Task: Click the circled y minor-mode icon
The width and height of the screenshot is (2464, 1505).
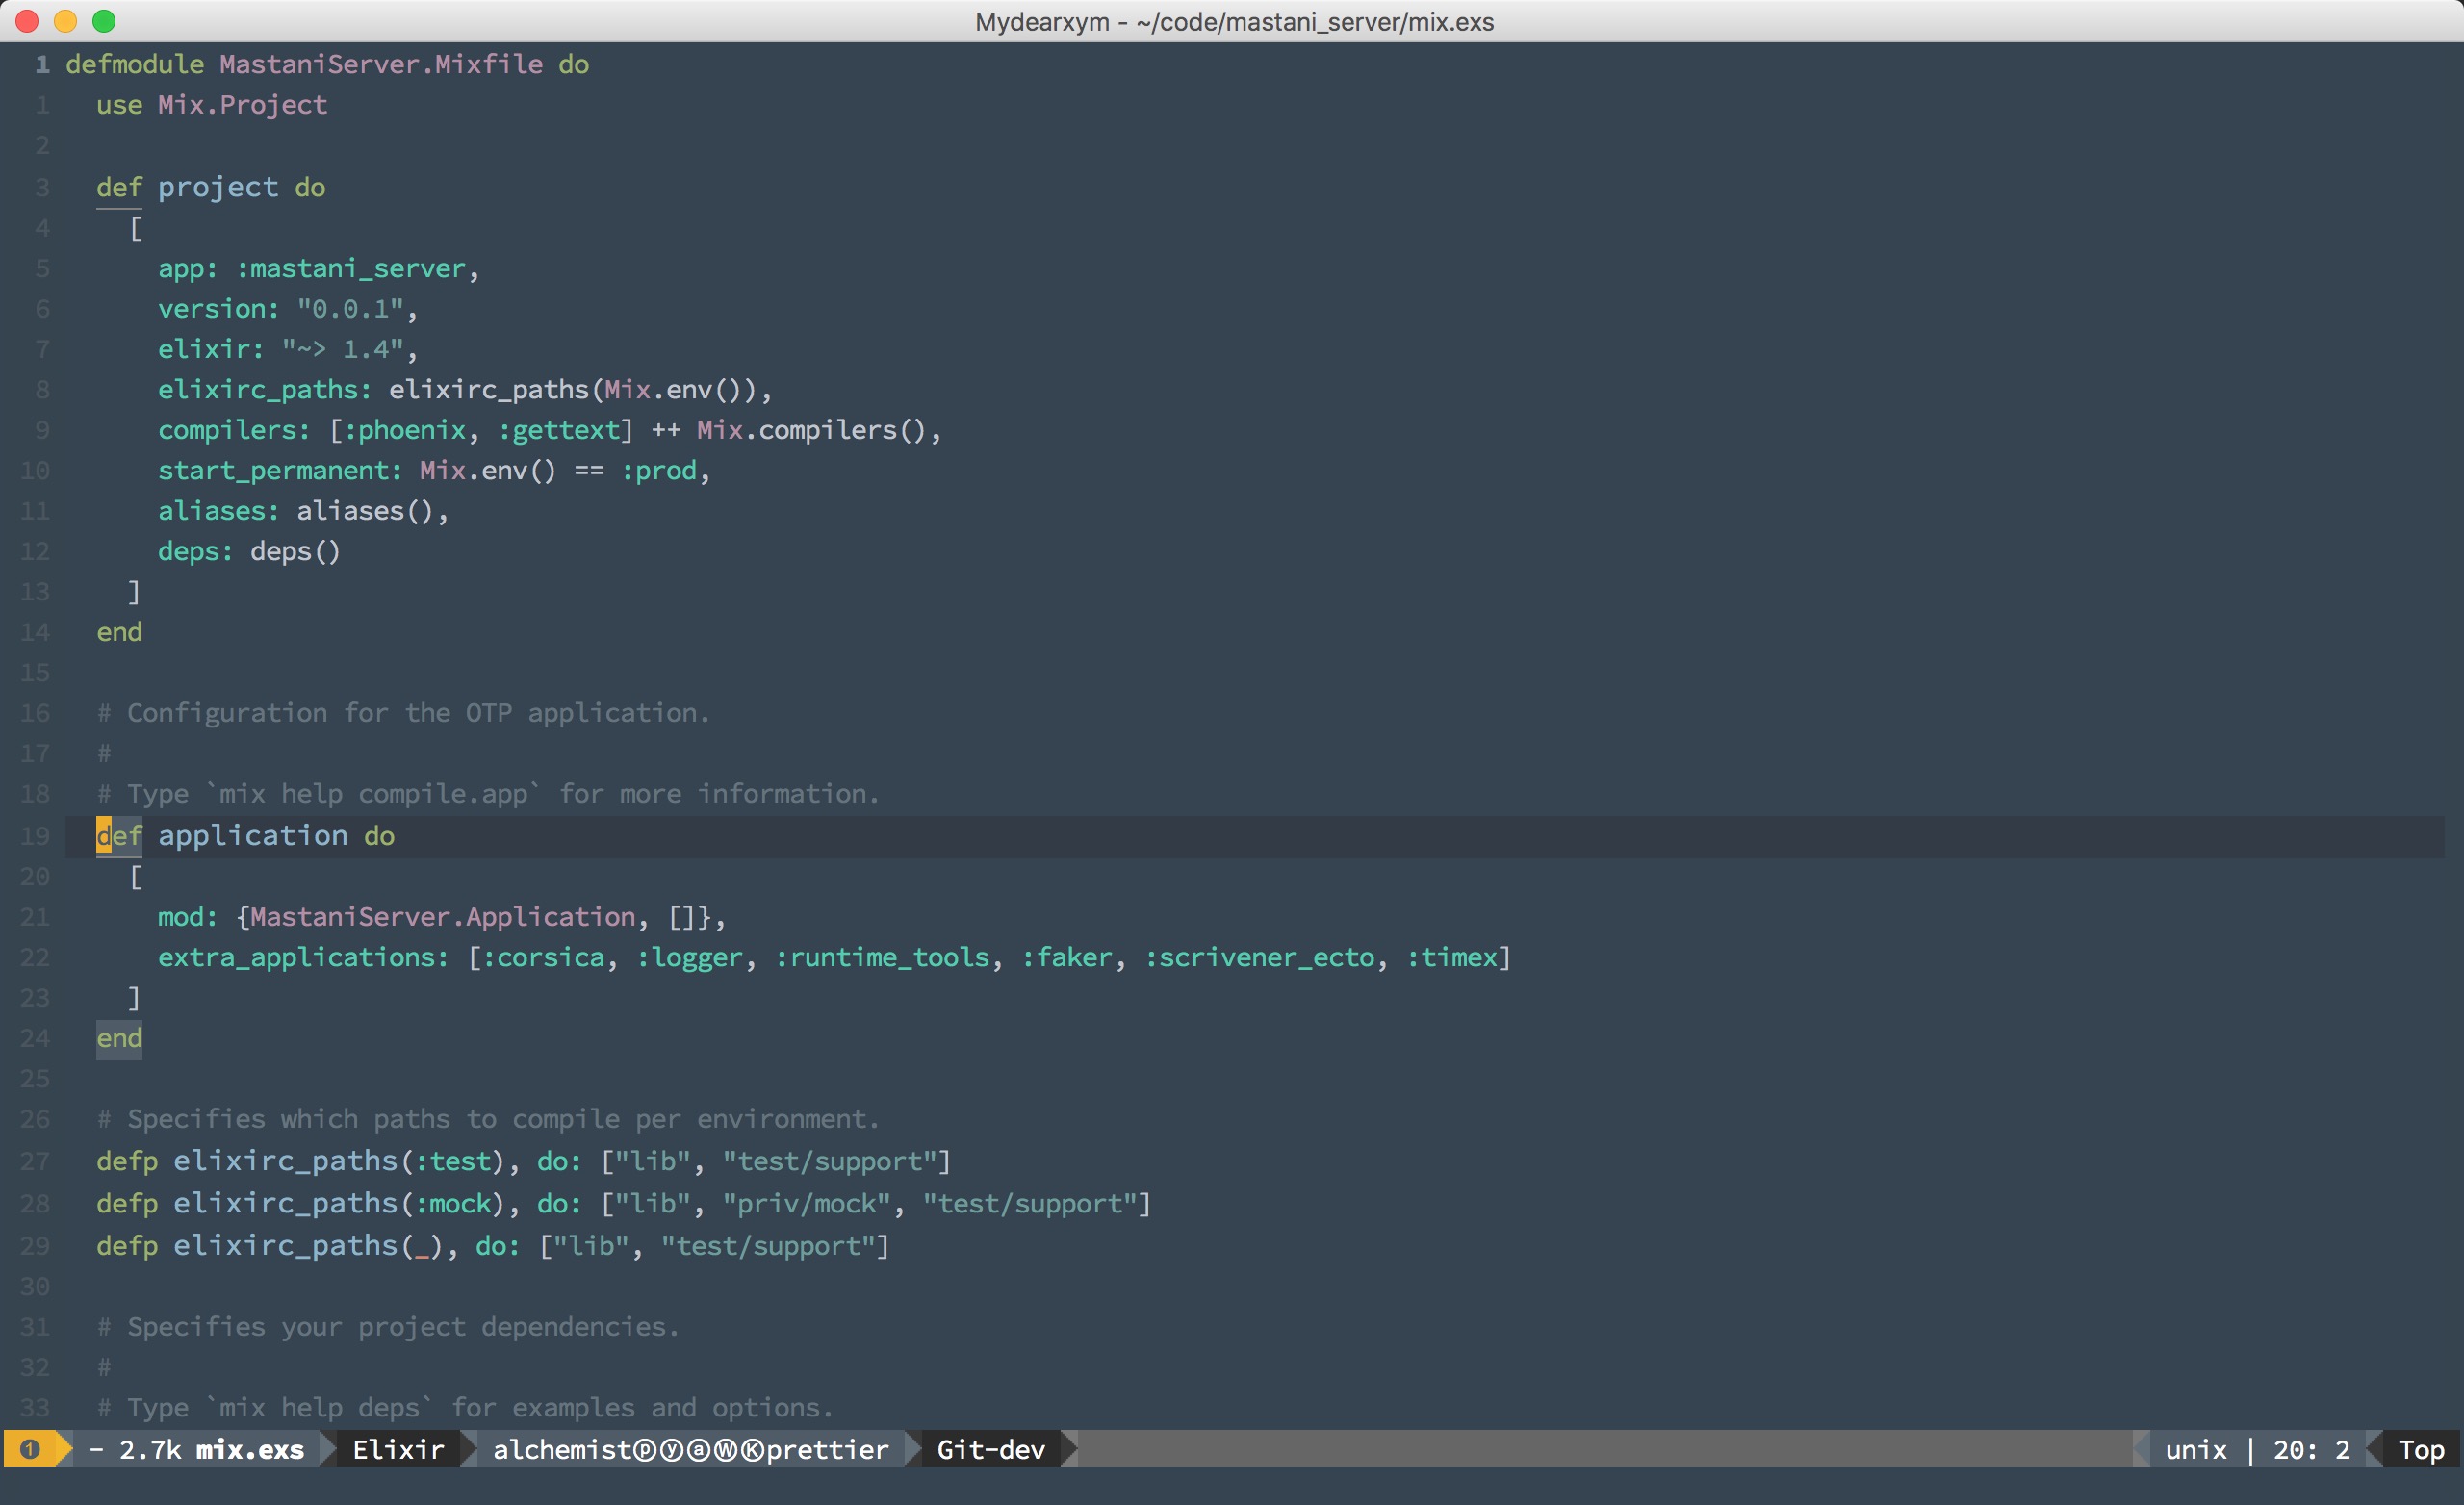Action: click(672, 1450)
